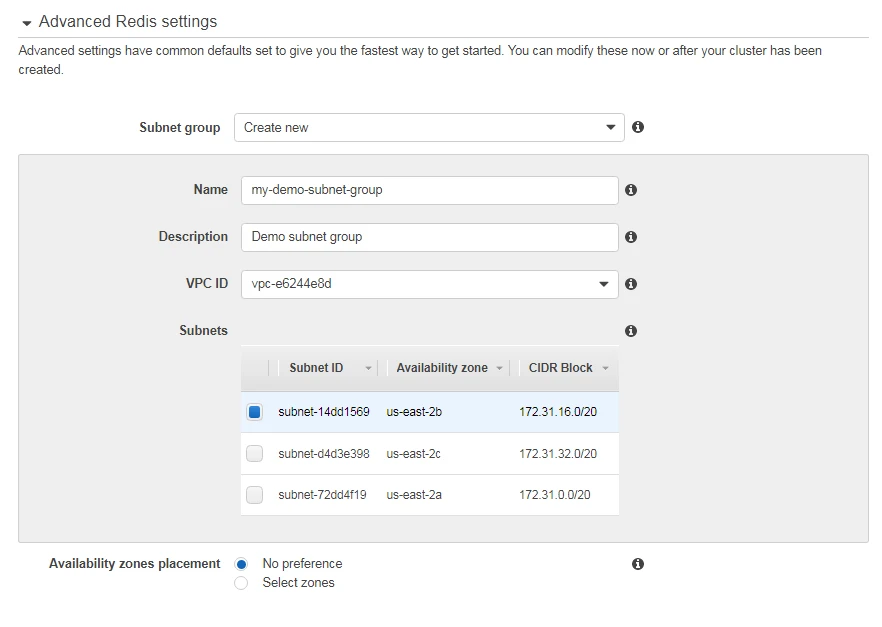This screenshot has height=627, width=882.
Task: Uncheck subnet-14dd1569 checkbox
Action: tap(255, 412)
